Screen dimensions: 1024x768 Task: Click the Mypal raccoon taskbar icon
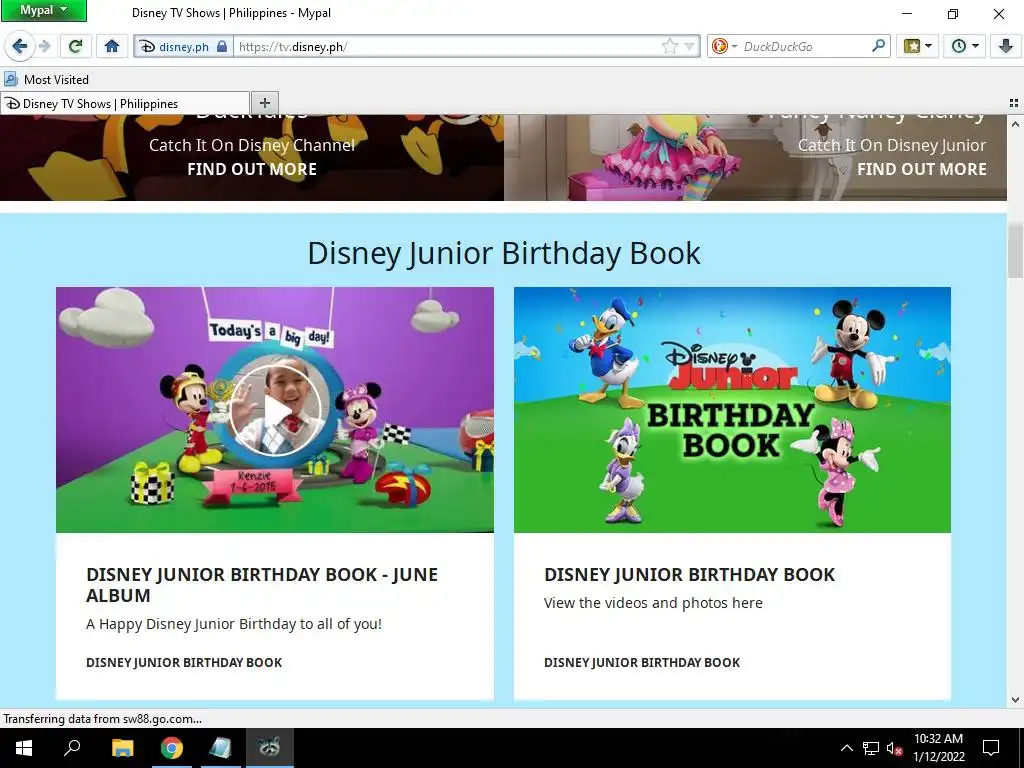[269, 748]
